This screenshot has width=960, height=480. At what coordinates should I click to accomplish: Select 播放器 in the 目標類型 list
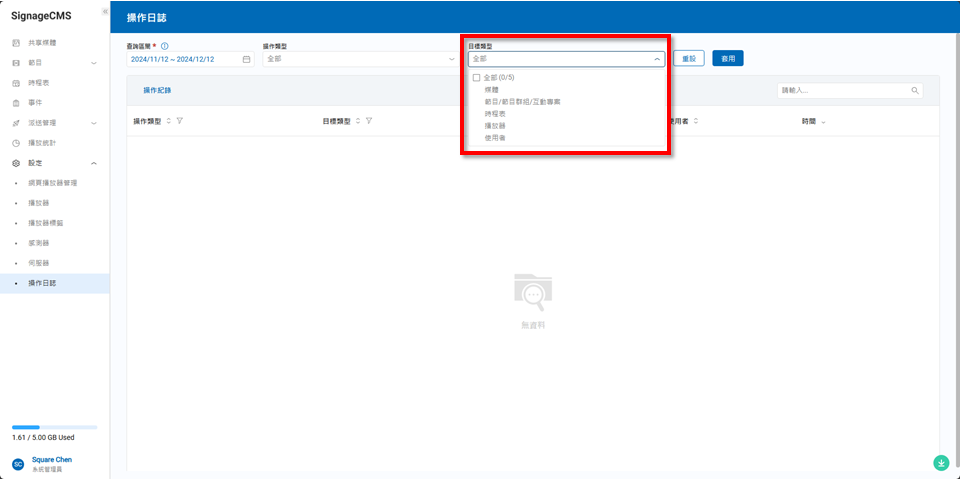pyautogui.click(x=495, y=126)
